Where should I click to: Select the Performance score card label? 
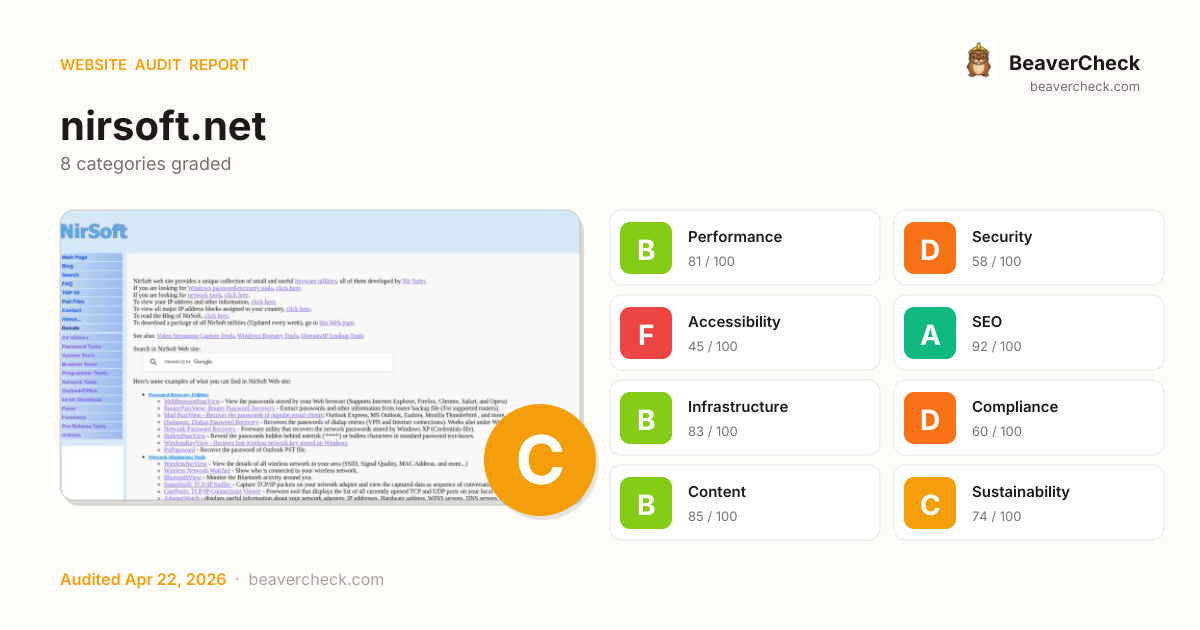(735, 237)
